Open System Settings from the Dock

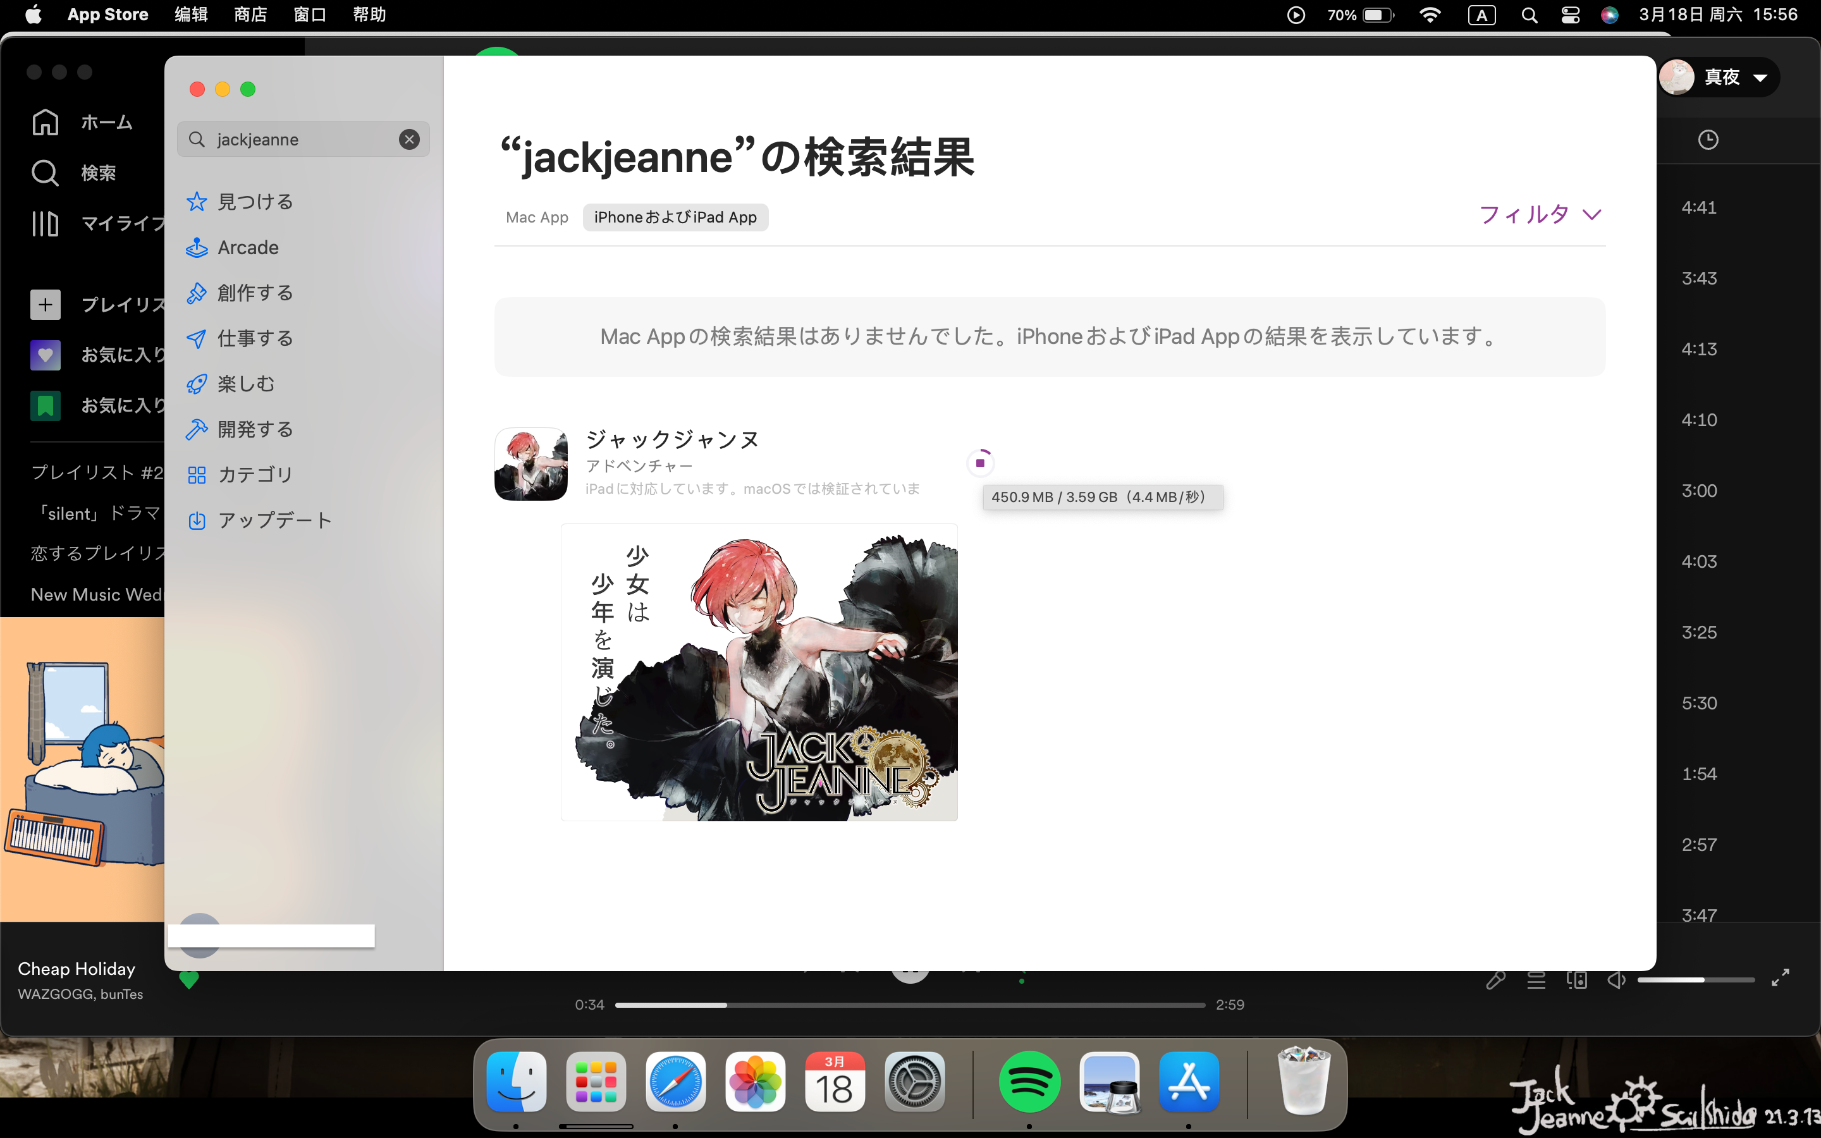[915, 1082]
